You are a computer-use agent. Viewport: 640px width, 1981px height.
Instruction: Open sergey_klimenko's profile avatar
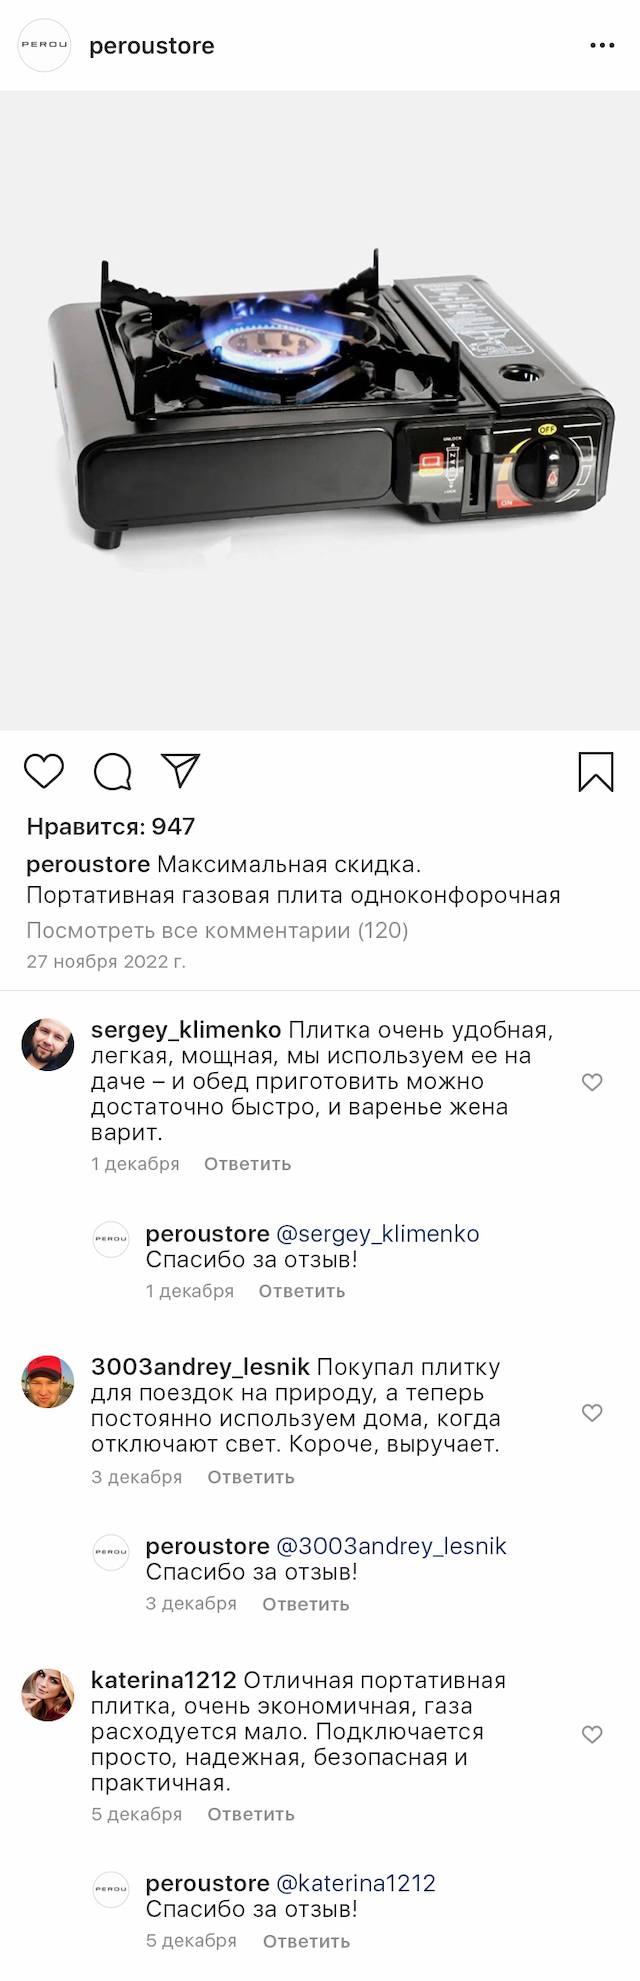click(48, 1045)
